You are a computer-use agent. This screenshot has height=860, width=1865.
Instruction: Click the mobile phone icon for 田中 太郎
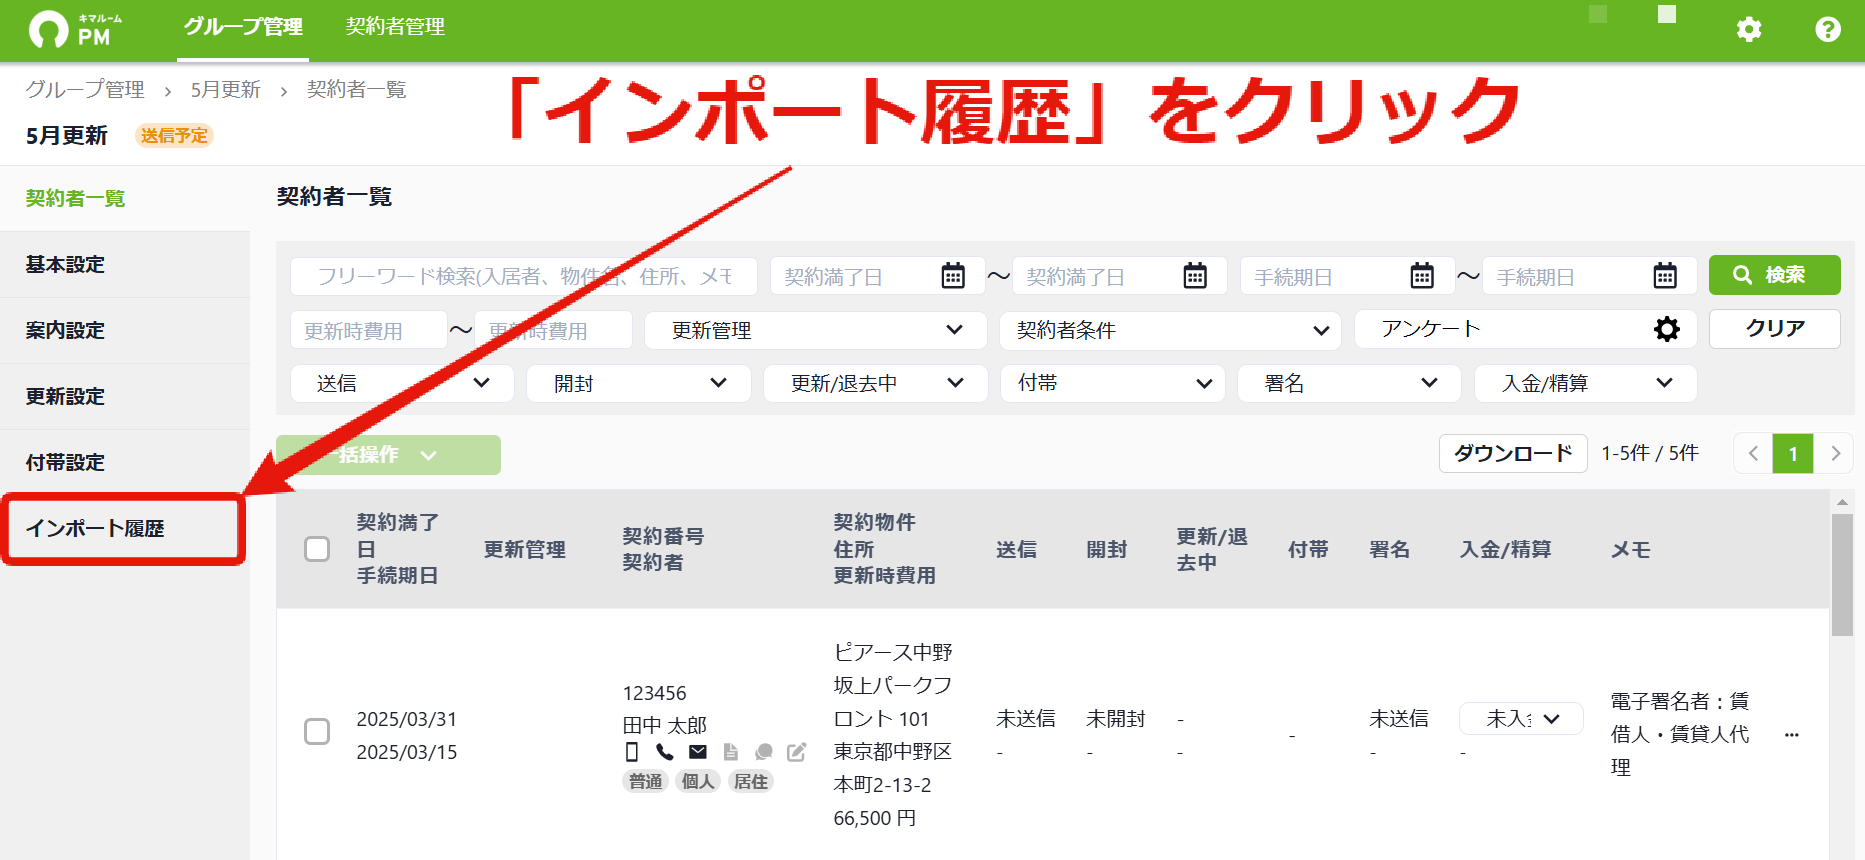pos(632,752)
